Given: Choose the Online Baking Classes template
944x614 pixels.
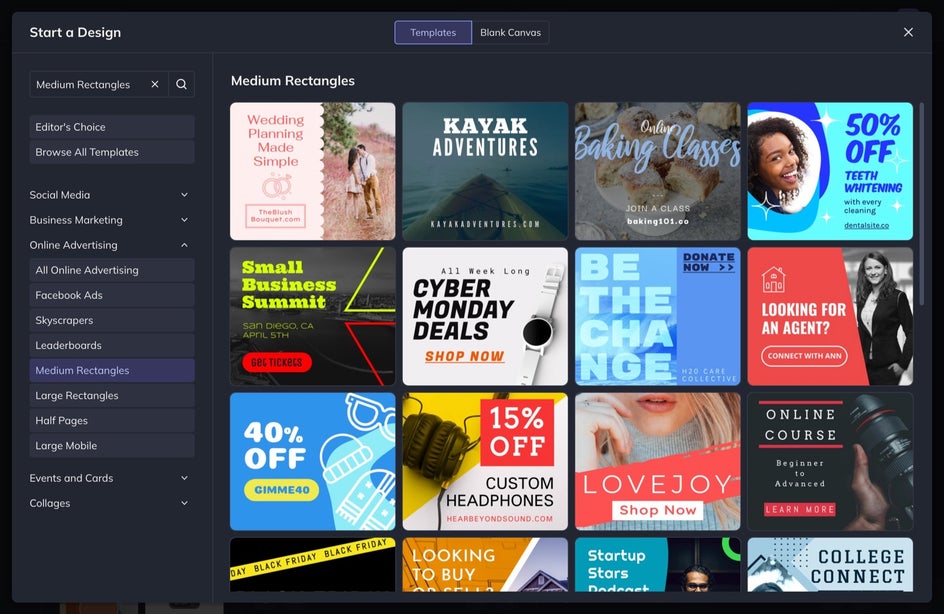Looking at the screenshot, I should pos(657,171).
